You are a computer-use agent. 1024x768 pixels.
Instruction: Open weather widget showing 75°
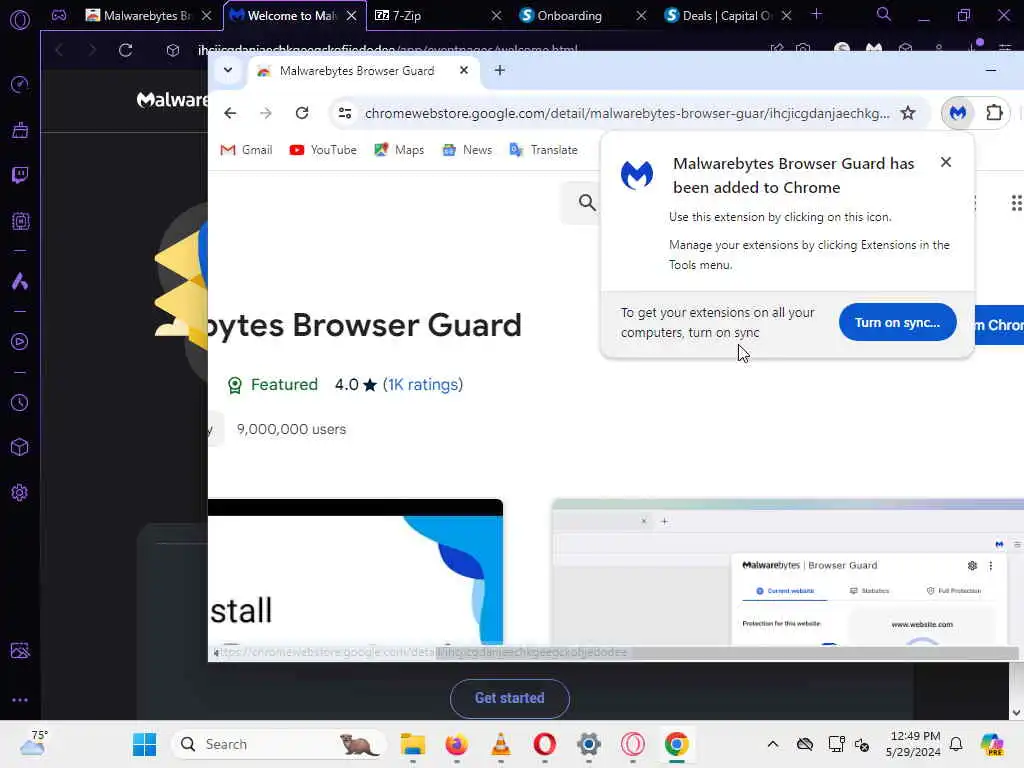click(33, 743)
